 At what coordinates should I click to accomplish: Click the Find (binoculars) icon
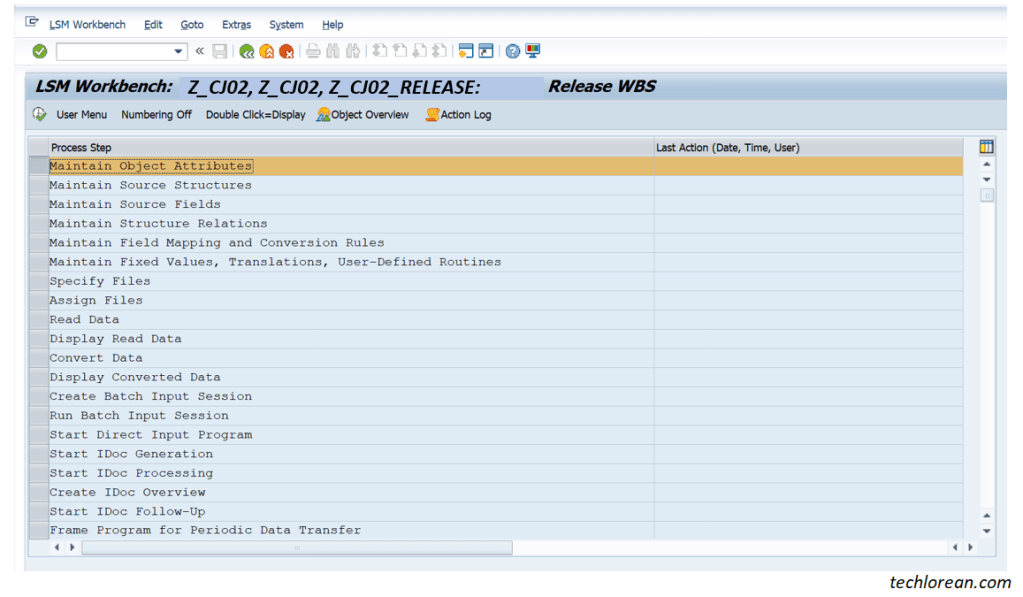tap(332, 51)
